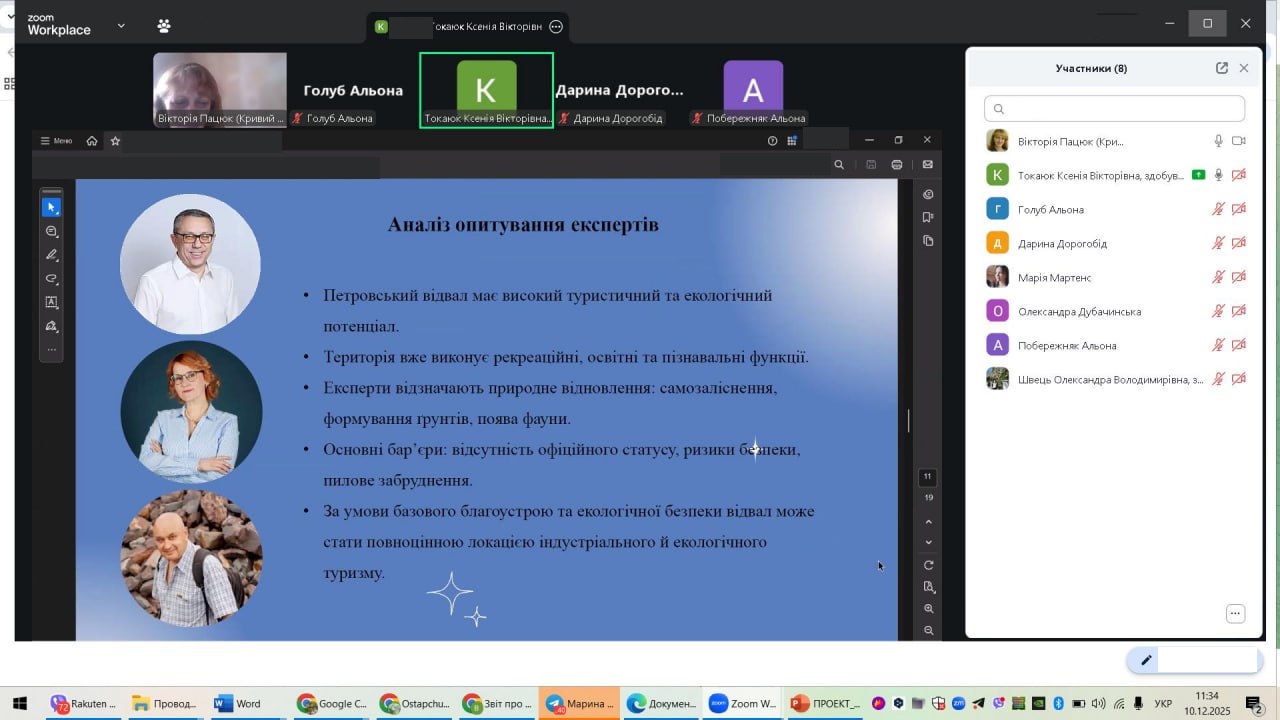This screenshot has height=720, width=1280.
Task: Expand more tools in the left toolbar
Action: (51, 350)
